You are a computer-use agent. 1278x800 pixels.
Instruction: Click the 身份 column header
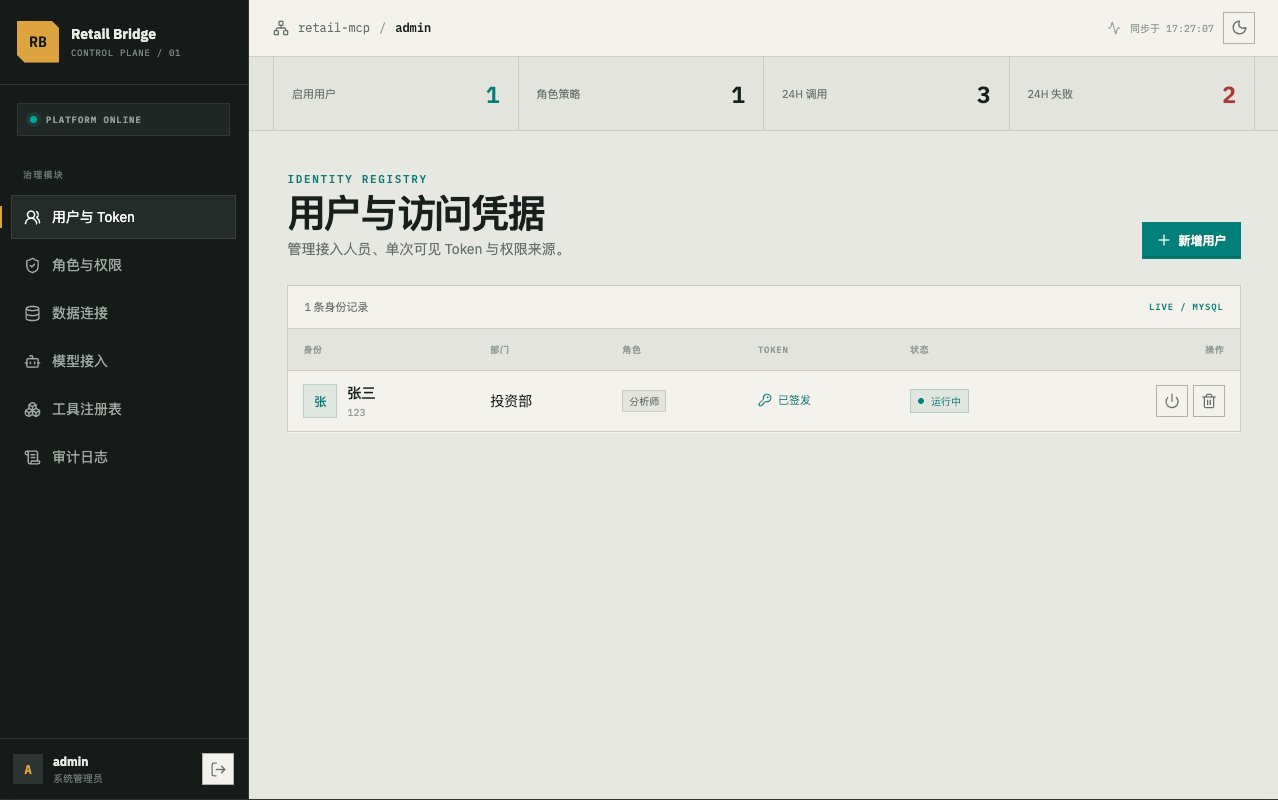(313, 350)
